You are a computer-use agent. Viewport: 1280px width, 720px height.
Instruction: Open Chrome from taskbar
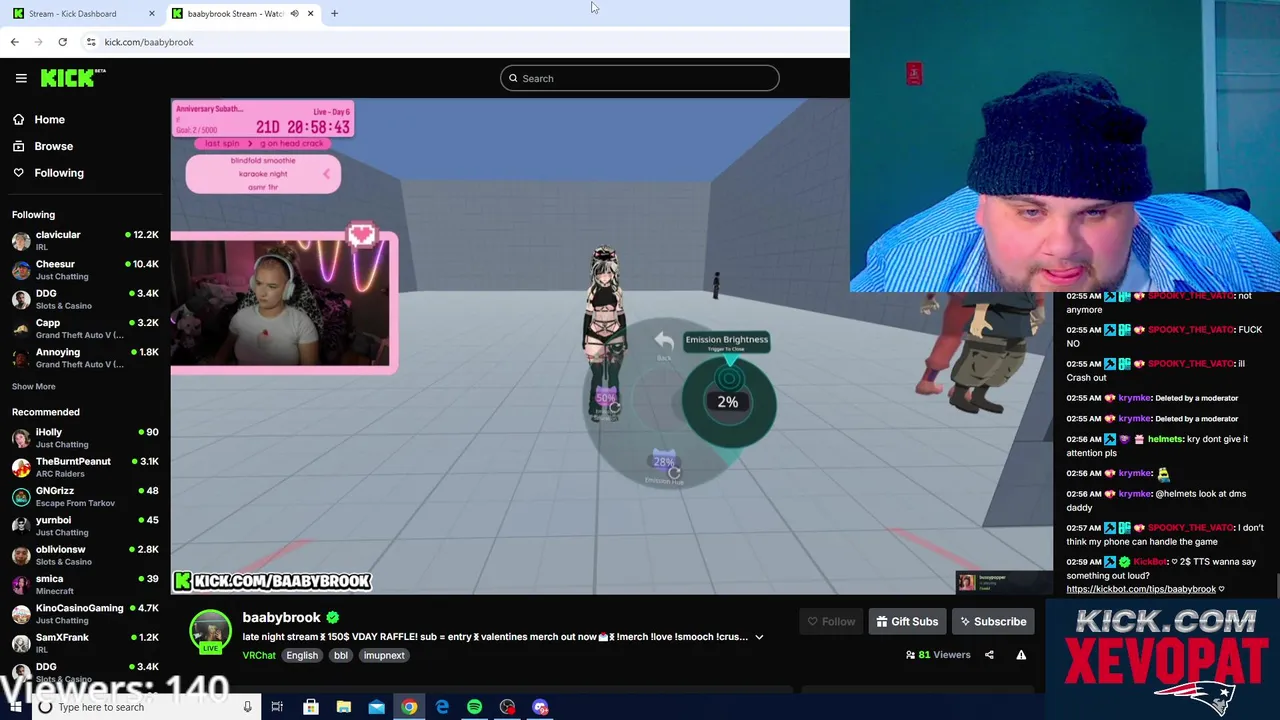(409, 707)
